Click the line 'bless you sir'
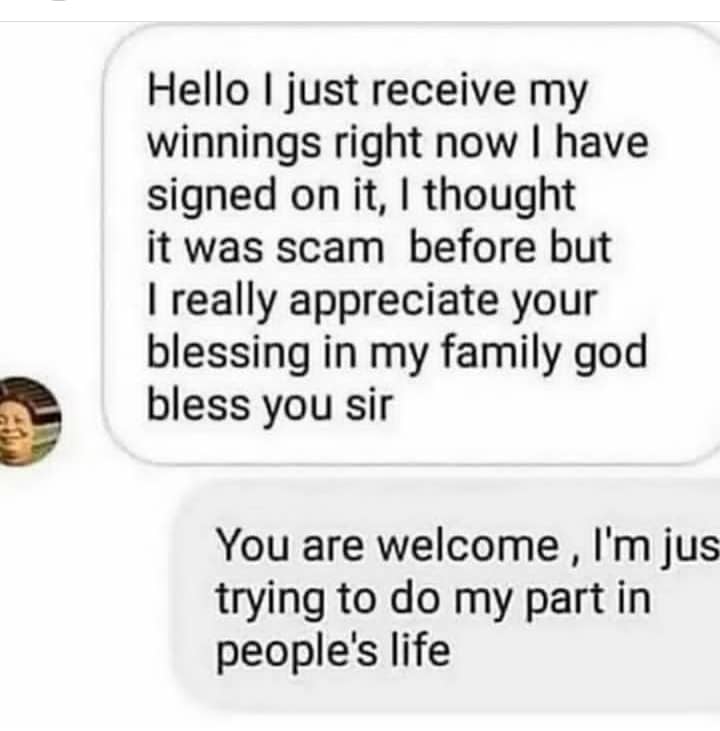 pyautogui.click(x=270, y=405)
